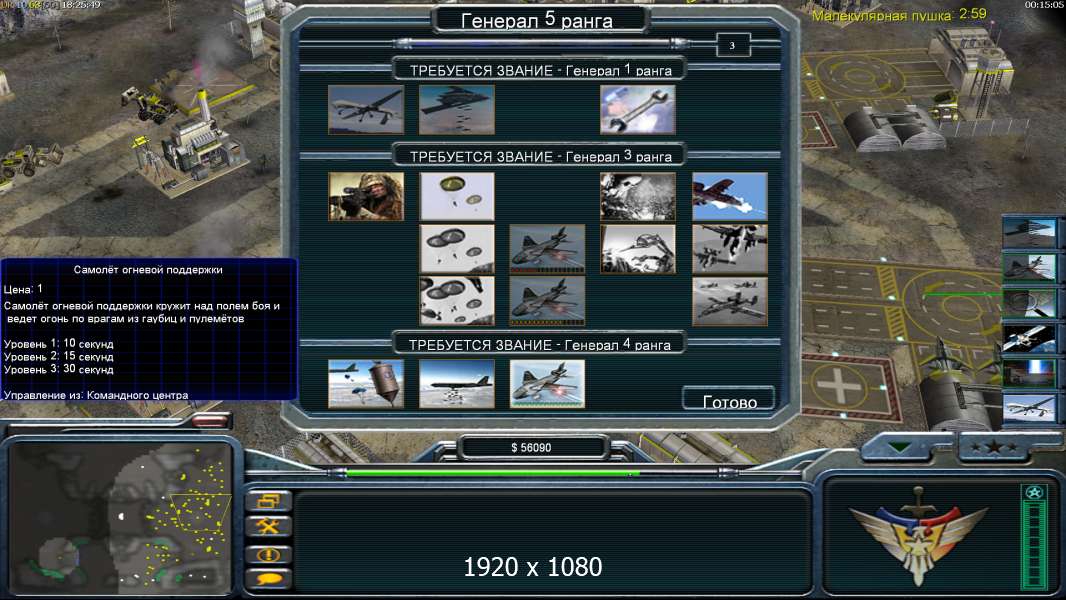The width and height of the screenshot is (1066, 600).
Task: Open general powers using three-star button
Action: 994,448
